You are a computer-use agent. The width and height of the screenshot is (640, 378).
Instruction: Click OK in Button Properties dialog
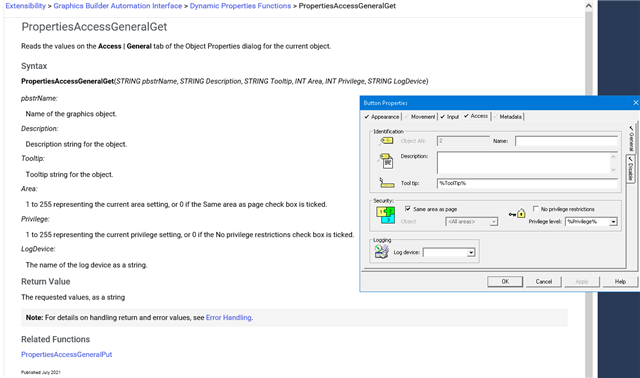click(x=505, y=282)
